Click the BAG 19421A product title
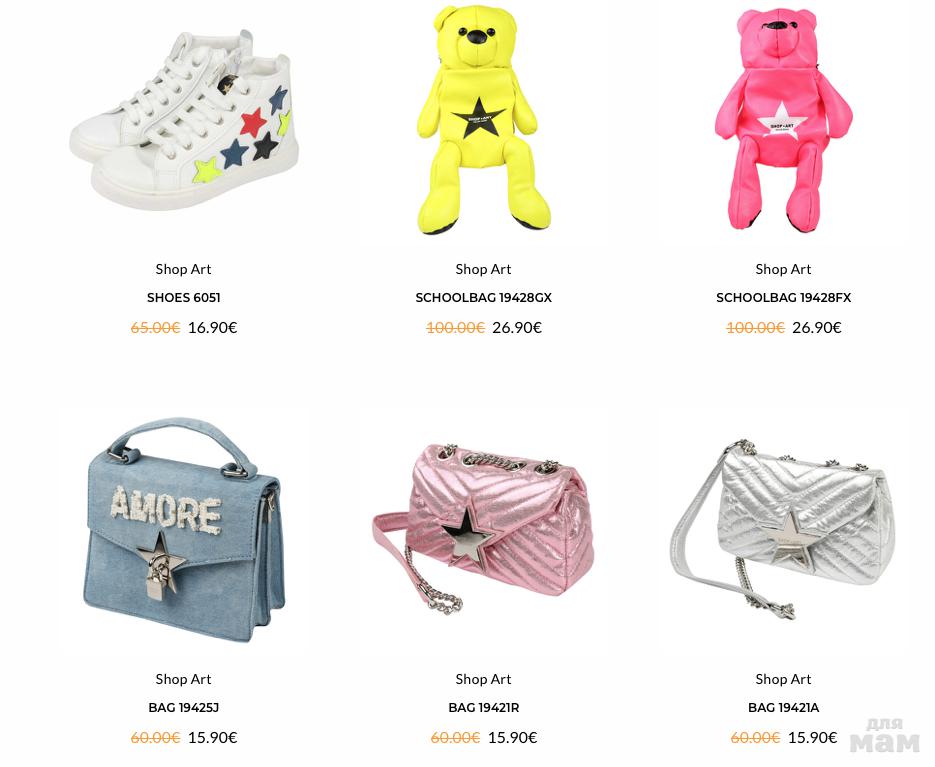This screenshot has height=767, width=935. pos(784,708)
